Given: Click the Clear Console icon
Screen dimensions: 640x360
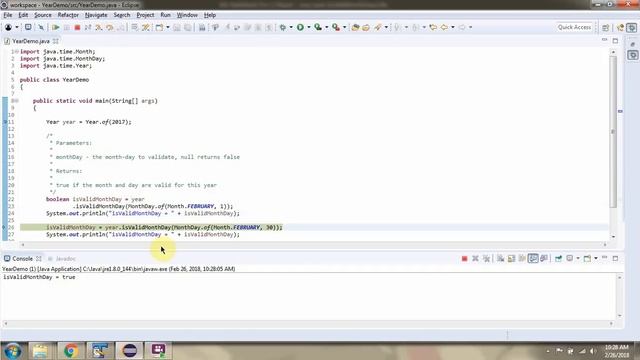Looking at the screenshot, I should (x=500, y=258).
